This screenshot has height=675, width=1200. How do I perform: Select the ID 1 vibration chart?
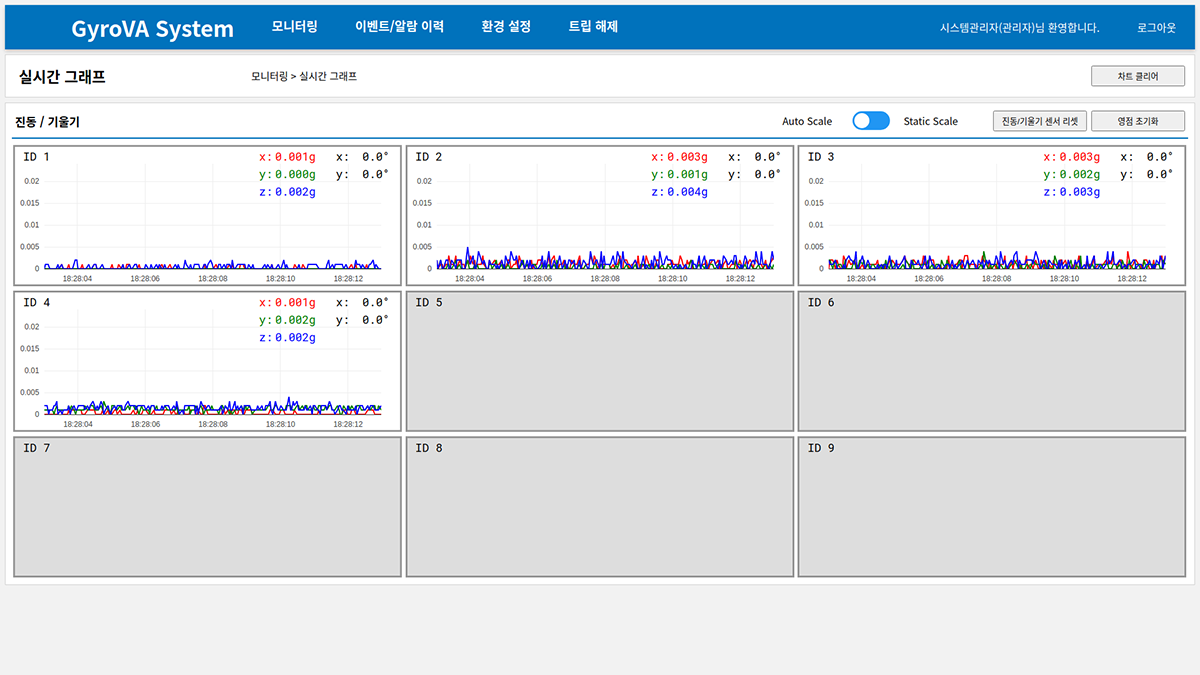click(x=208, y=216)
